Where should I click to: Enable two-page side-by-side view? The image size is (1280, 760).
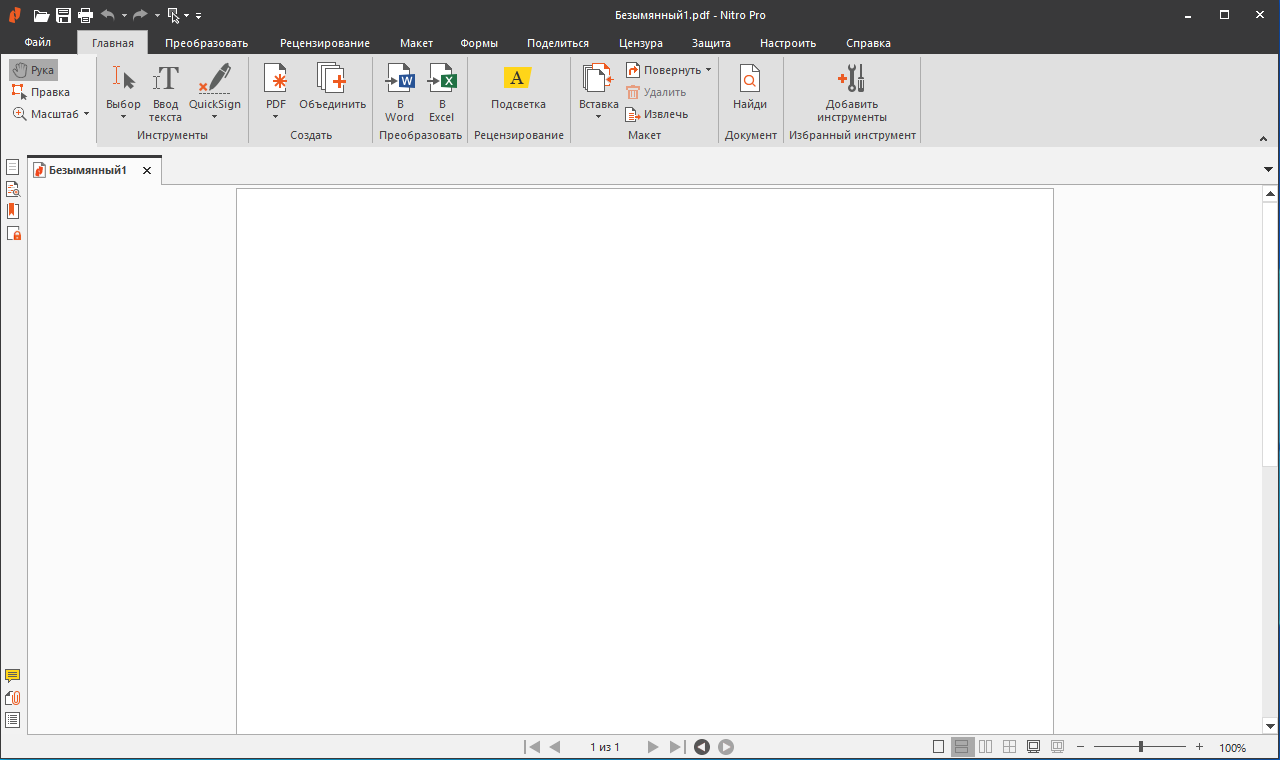(x=985, y=746)
